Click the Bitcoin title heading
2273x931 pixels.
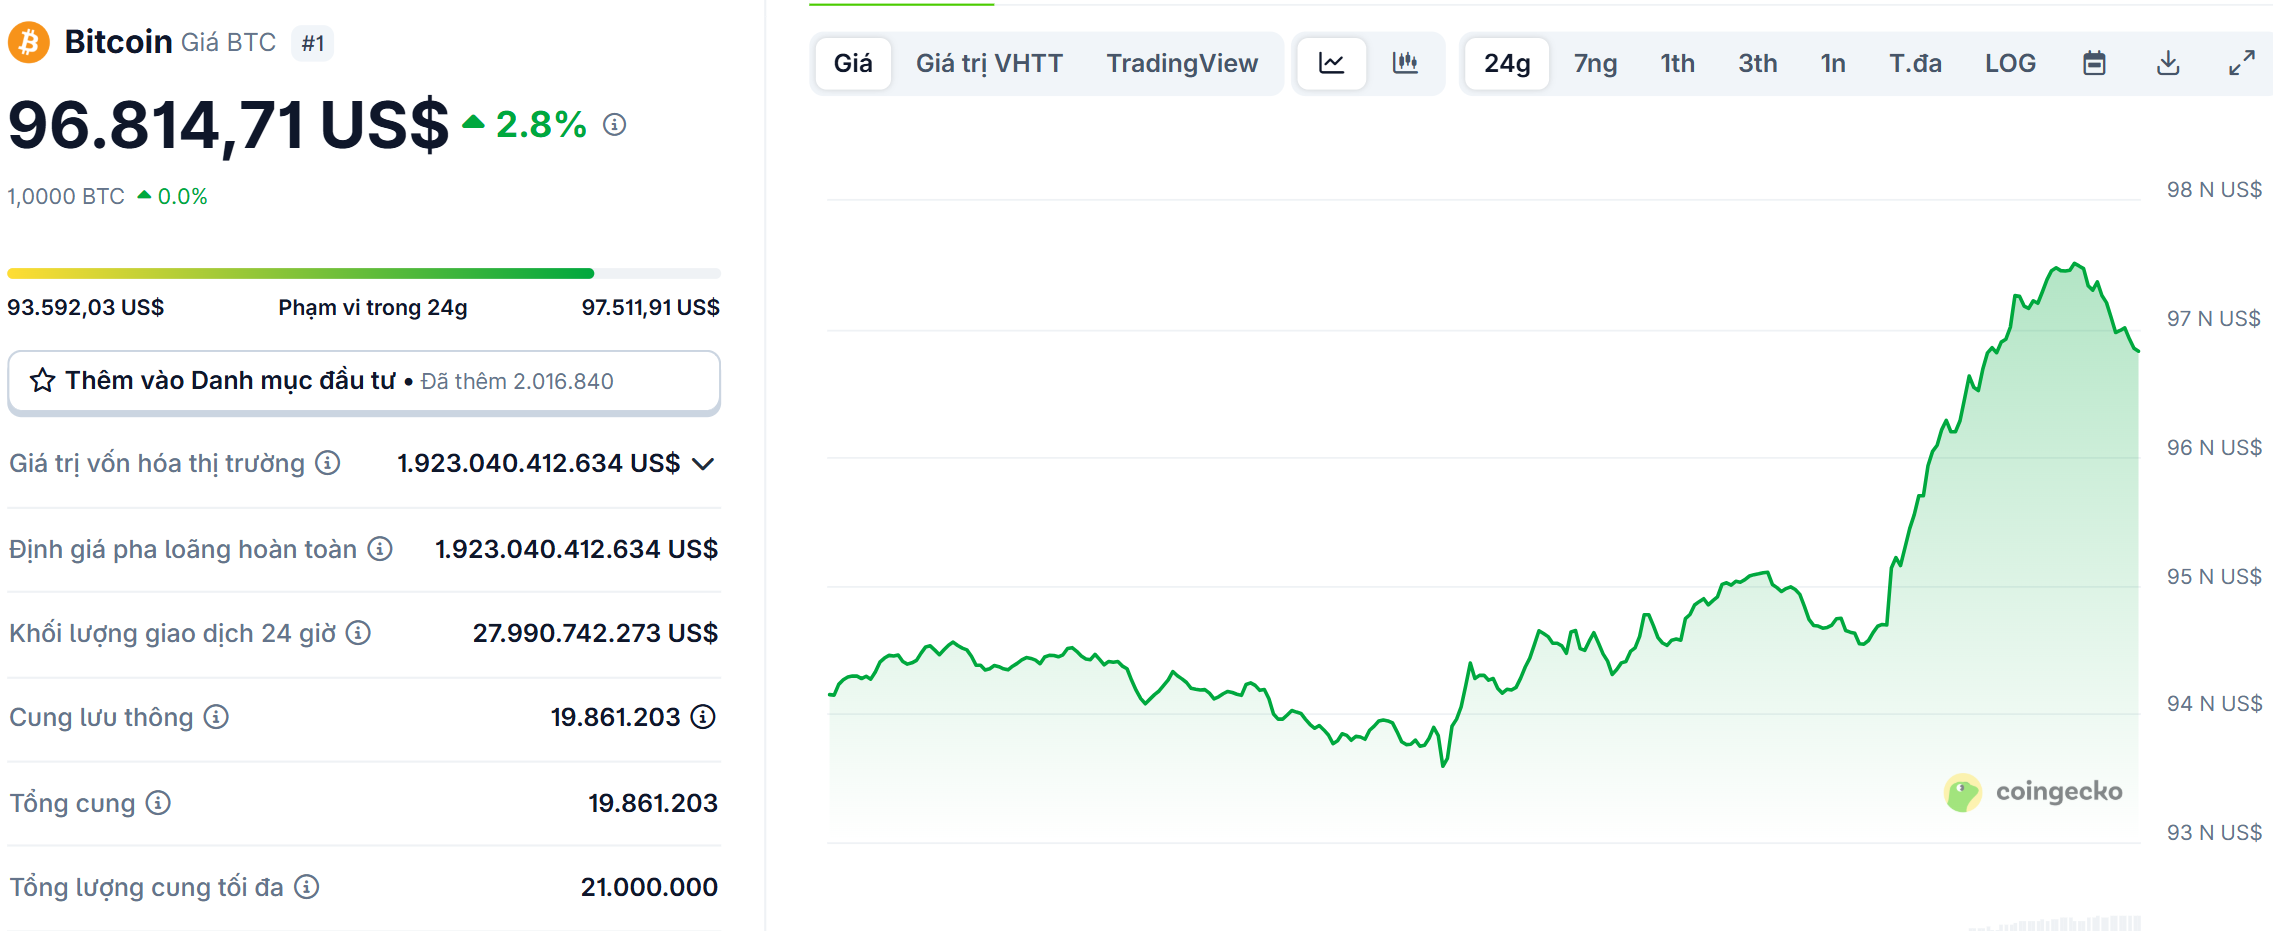(118, 42)
